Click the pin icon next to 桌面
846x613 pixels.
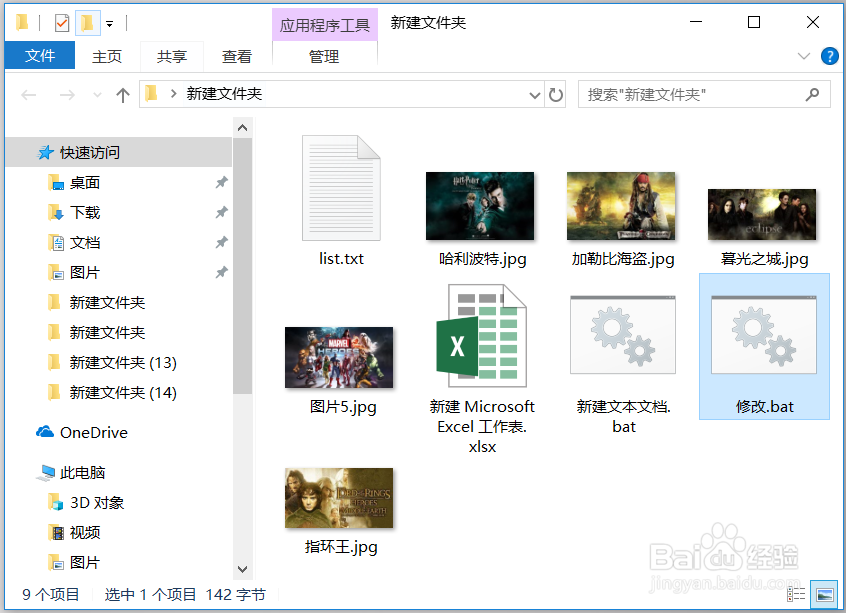221,183
